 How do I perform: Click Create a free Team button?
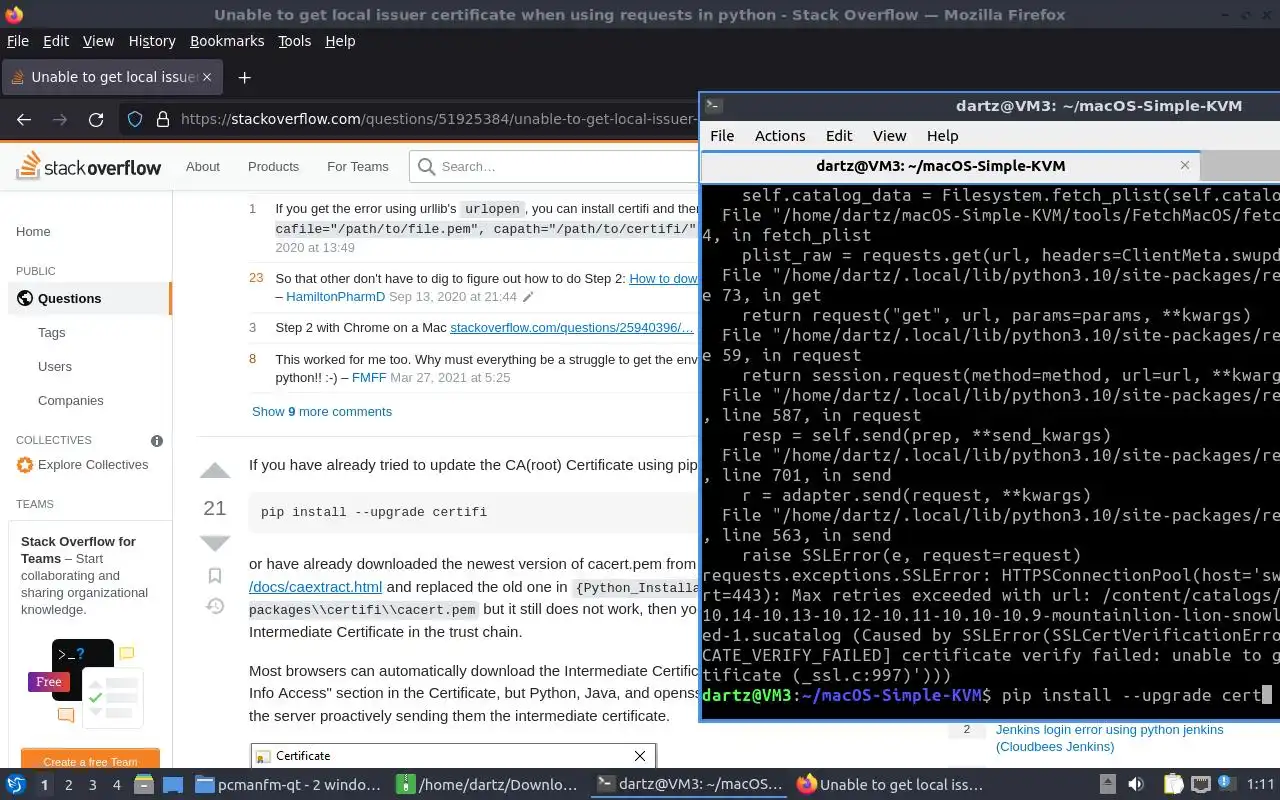[90, 760]
